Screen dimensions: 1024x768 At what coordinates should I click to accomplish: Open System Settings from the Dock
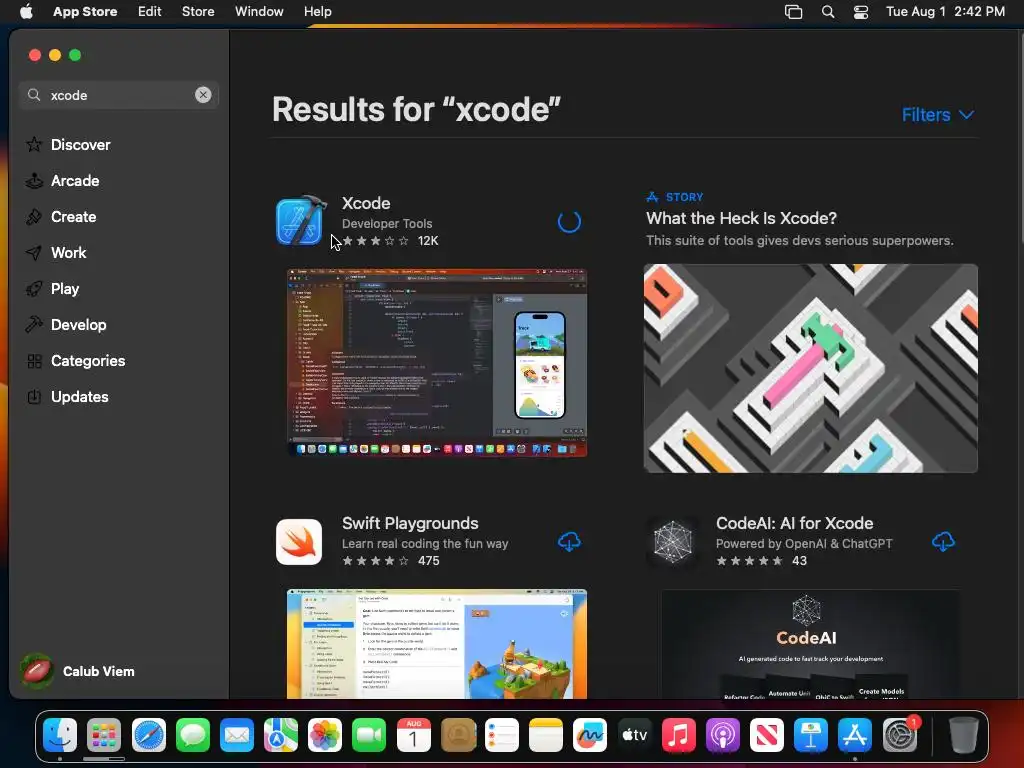point(900,735)
